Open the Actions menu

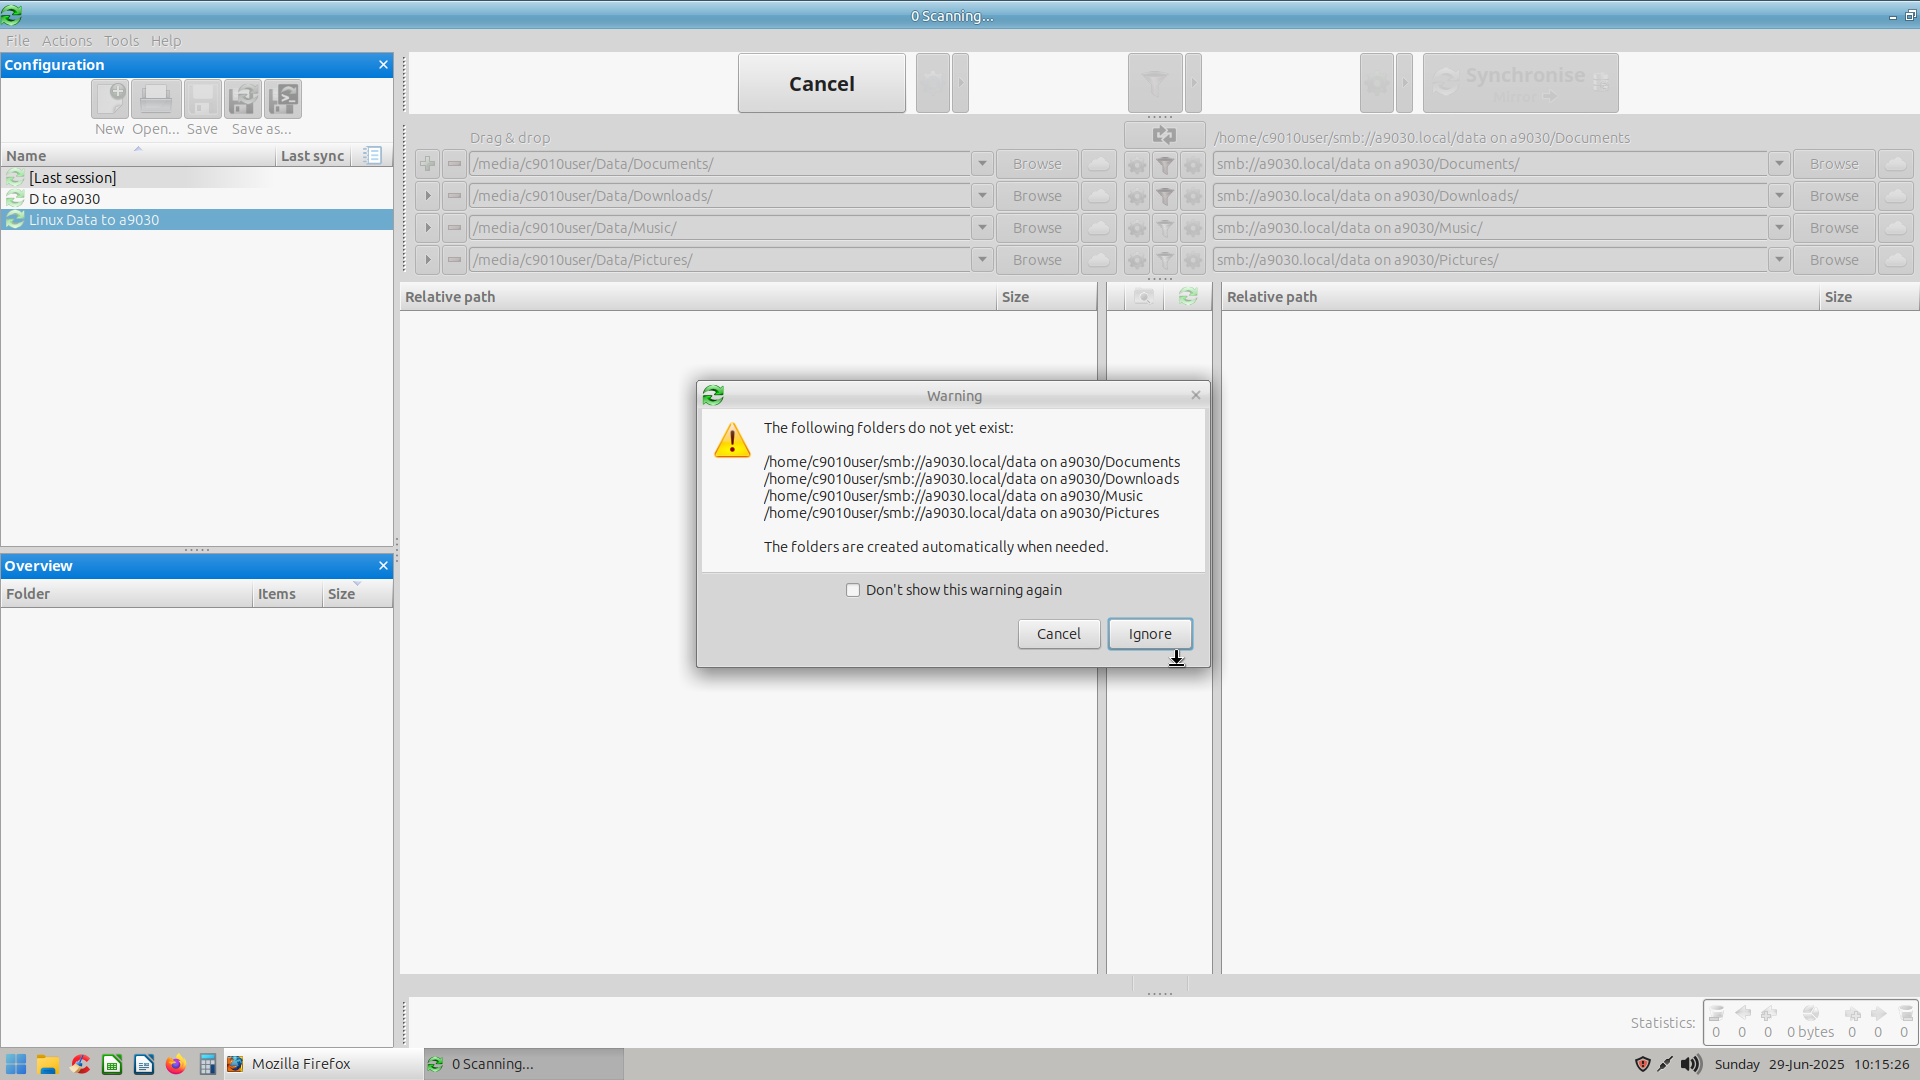(x=67, y=41)
